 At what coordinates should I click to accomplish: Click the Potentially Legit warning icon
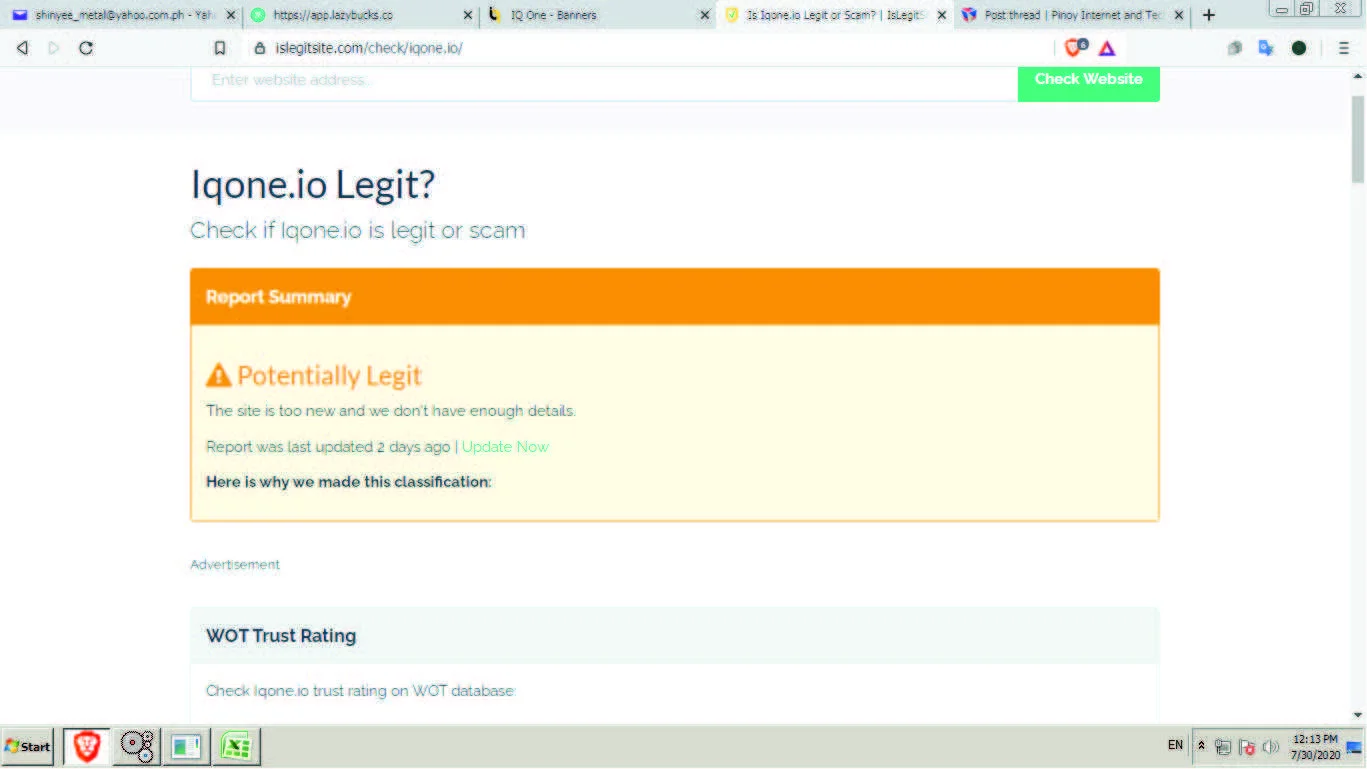218,375
